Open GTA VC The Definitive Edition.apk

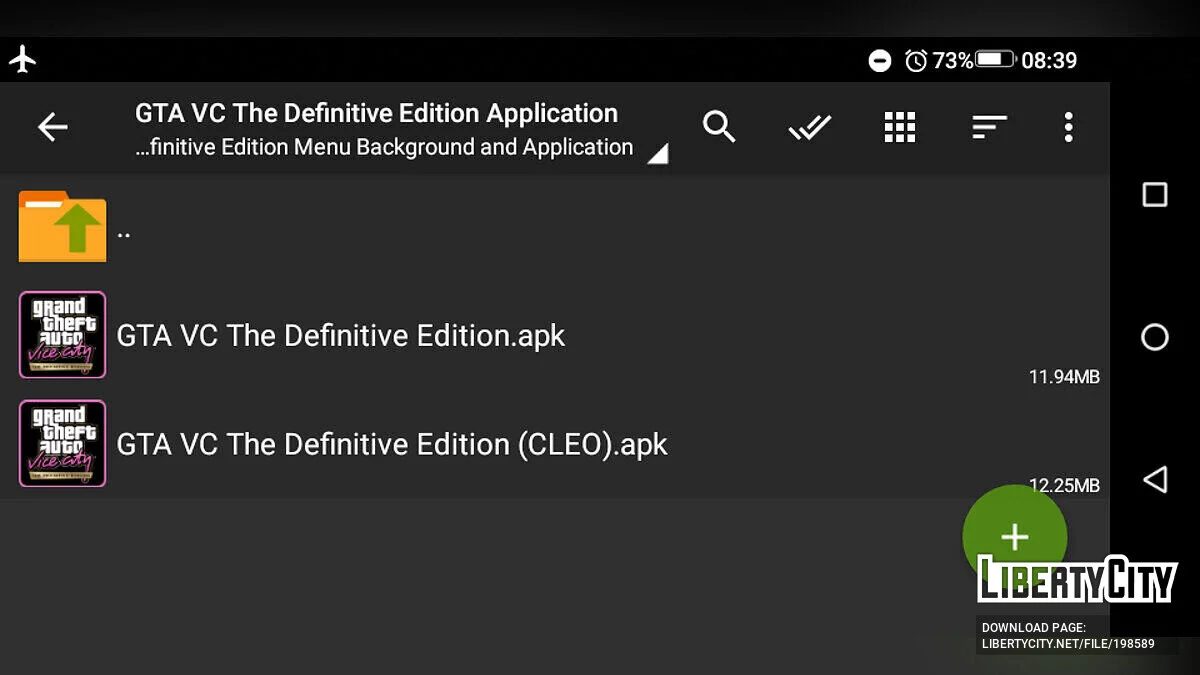coord(341,335)
